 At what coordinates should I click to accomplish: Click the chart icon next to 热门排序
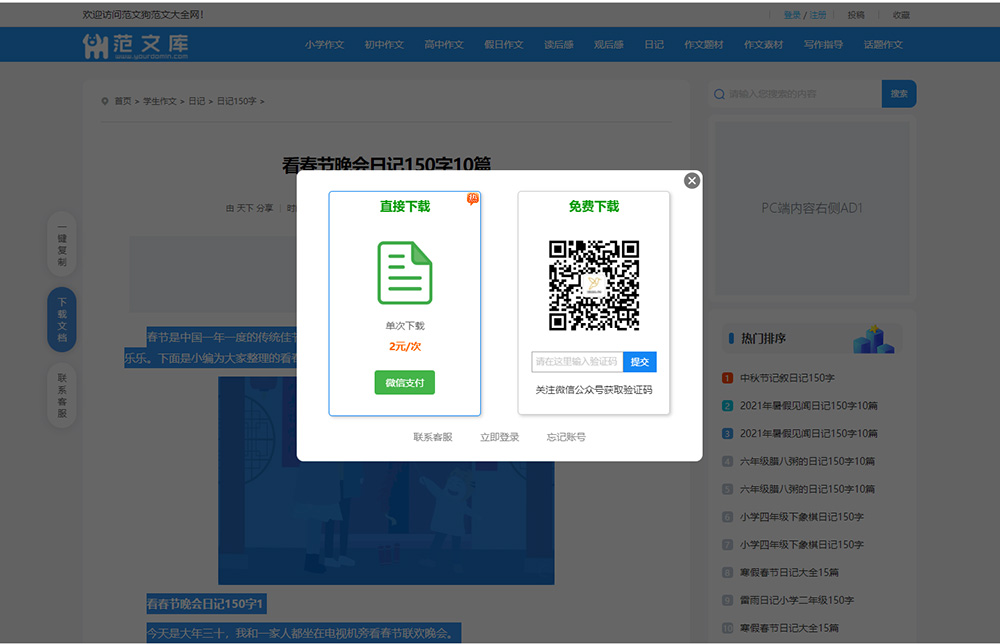click(x=874, y=338)
